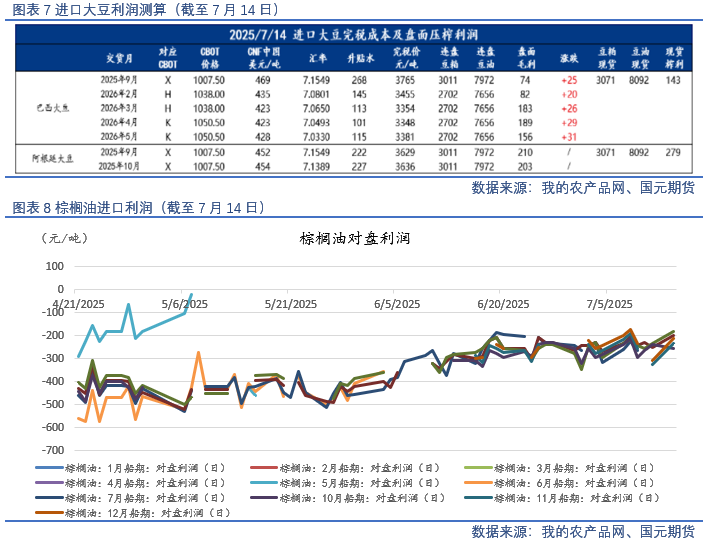This screenshot has width=708, height=541.
Task: Select the 升贴水 column header
Action: click(360, 58)
